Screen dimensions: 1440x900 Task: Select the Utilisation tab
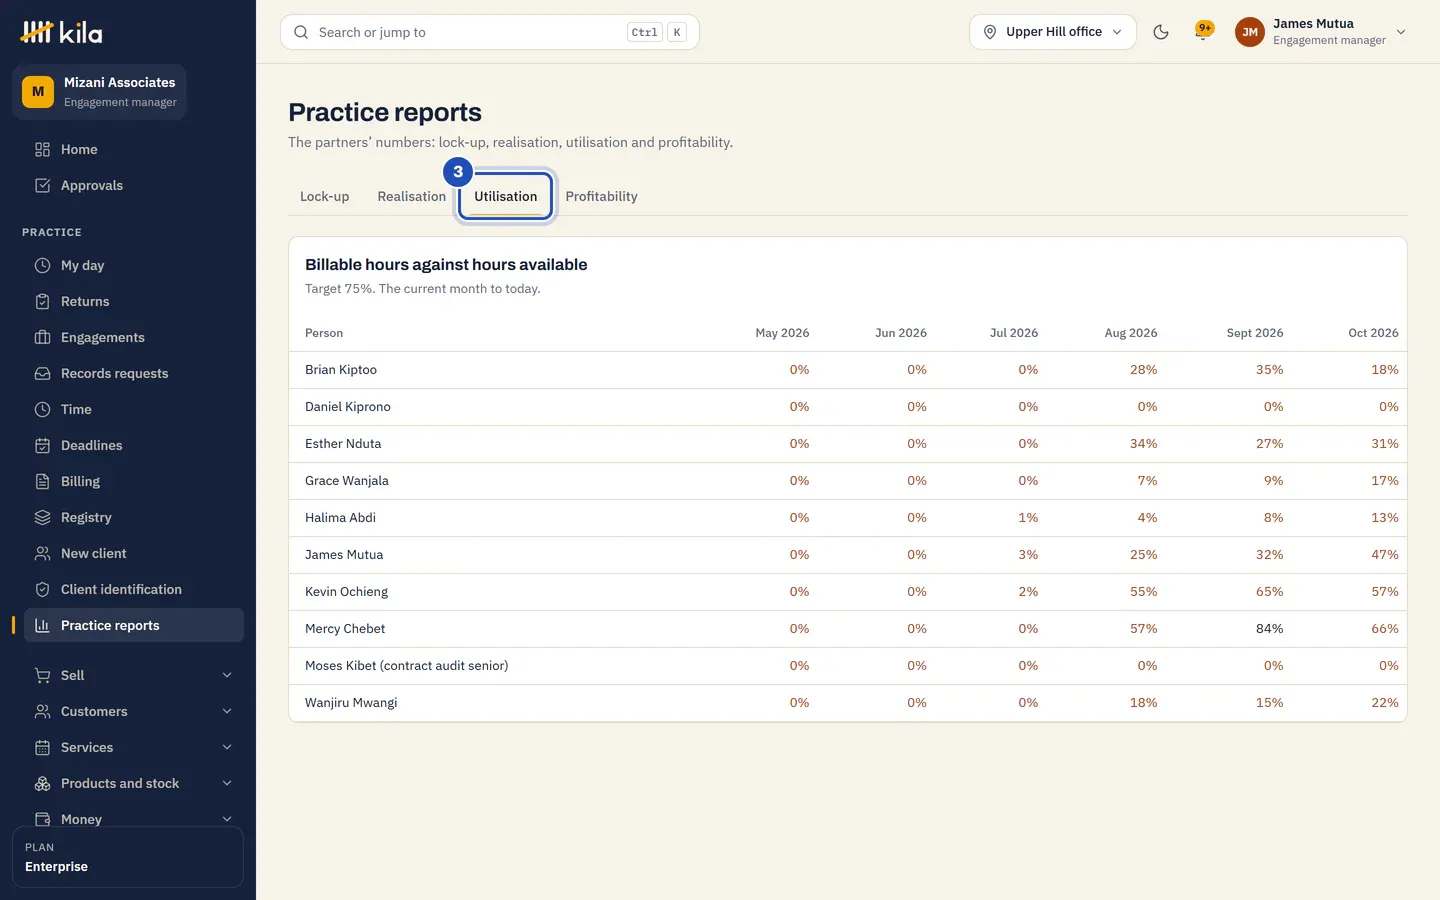(506, 196)
